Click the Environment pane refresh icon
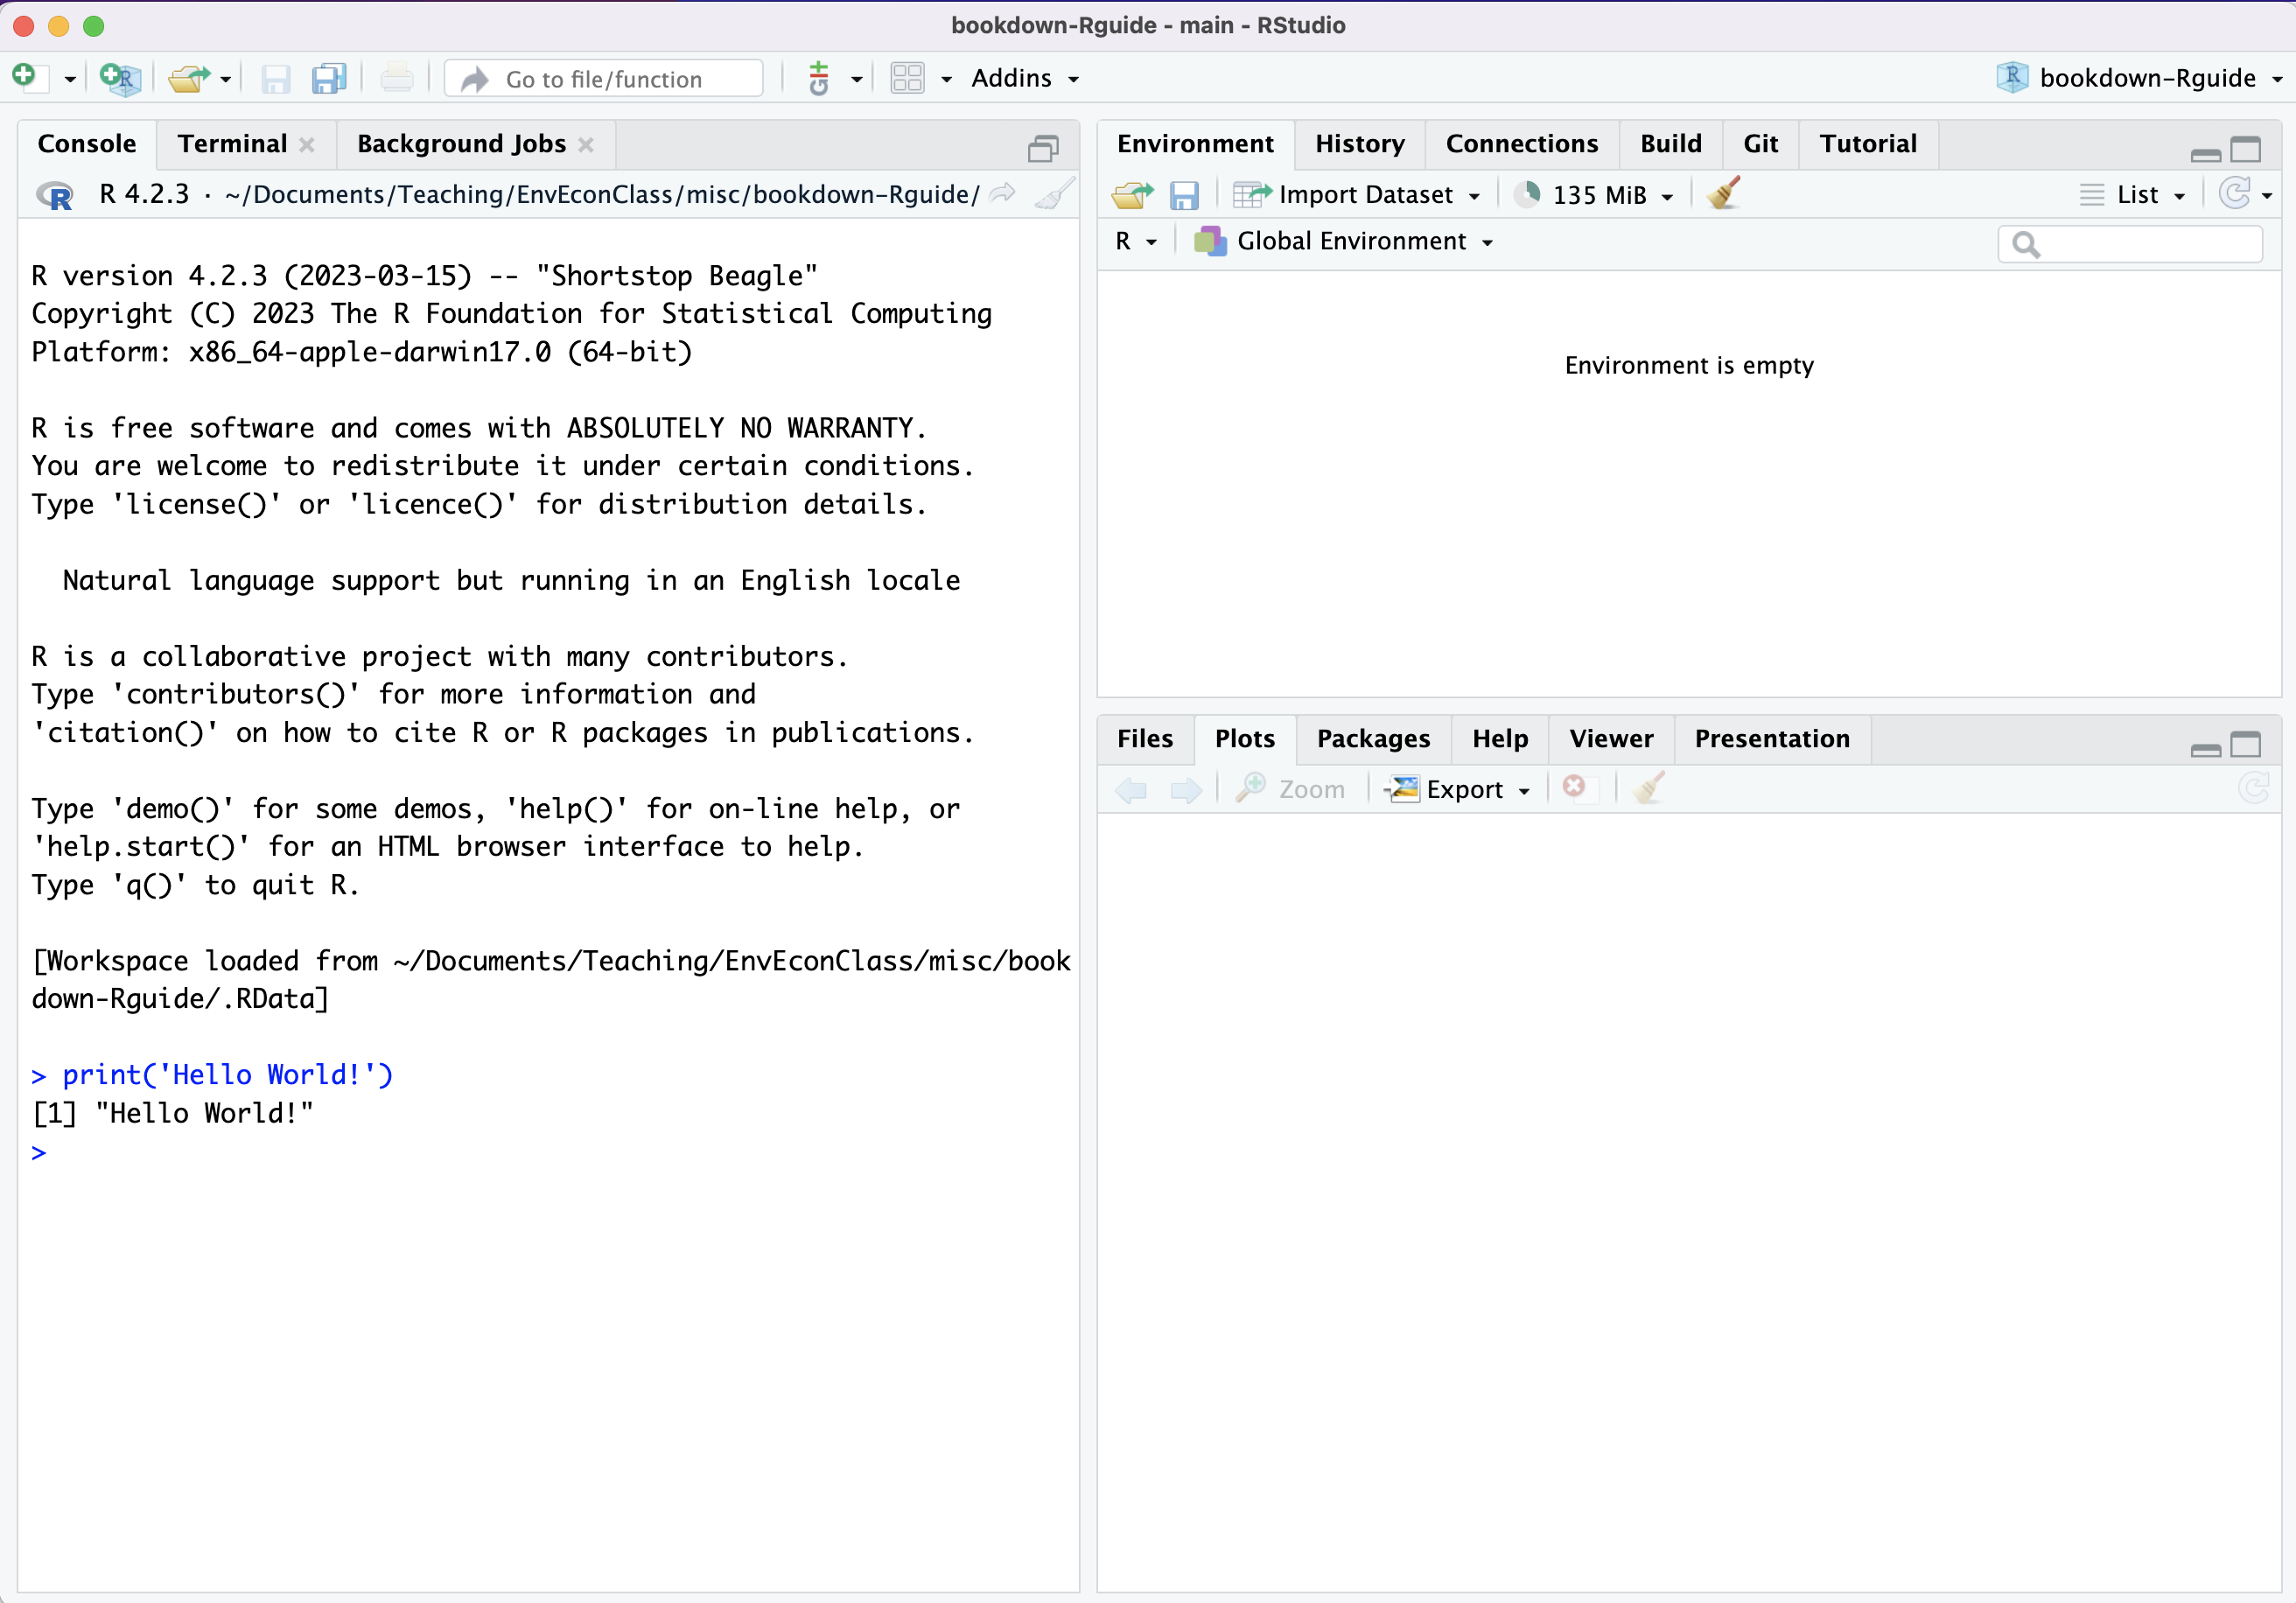2296x1603 pixels. pyautogui.click(x=2233, y=194)
